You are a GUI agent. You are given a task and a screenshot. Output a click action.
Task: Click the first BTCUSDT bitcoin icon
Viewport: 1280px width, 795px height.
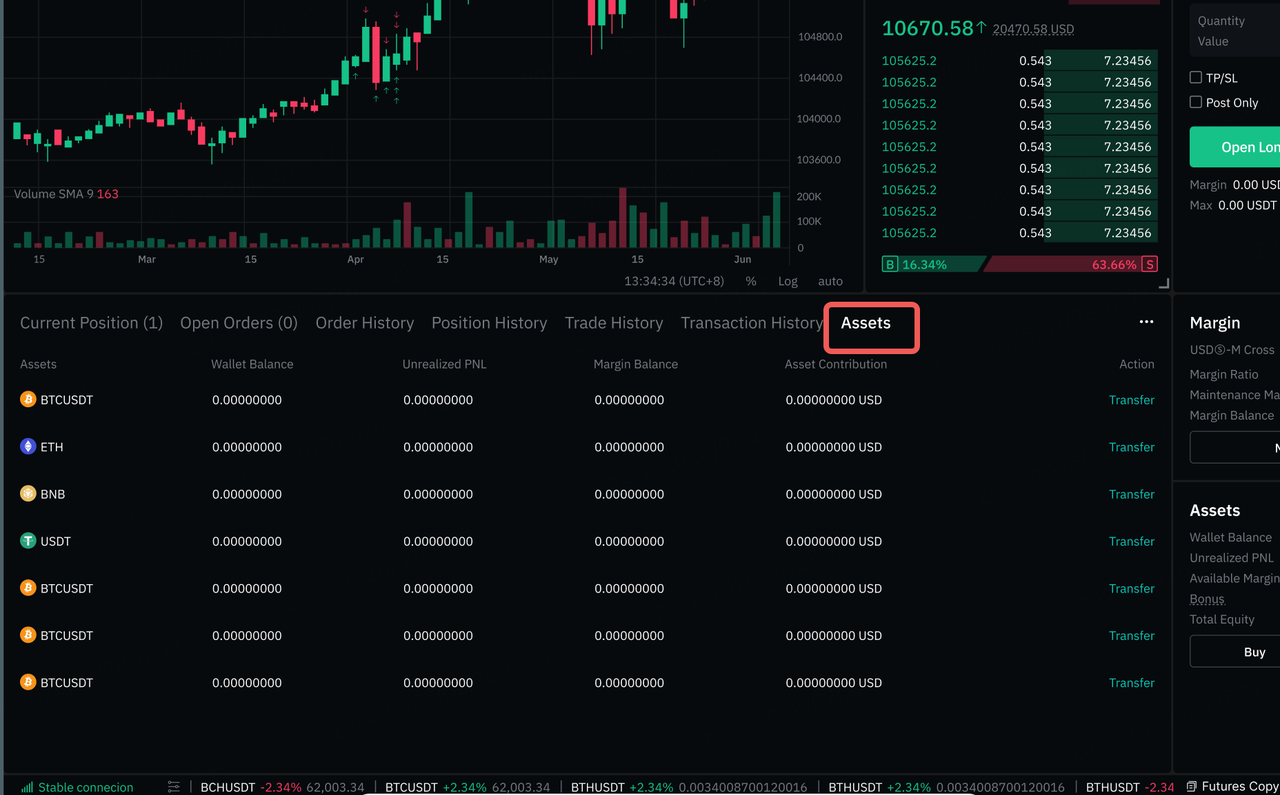point(28,400)
